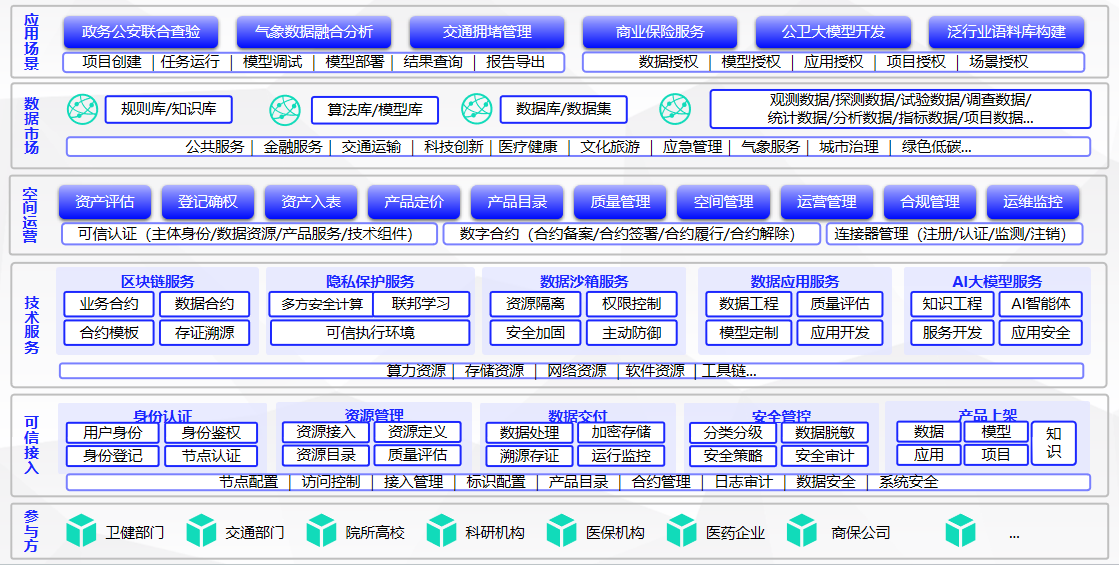
Task: Click the 节点认证 box
Action: pos(211,456)
